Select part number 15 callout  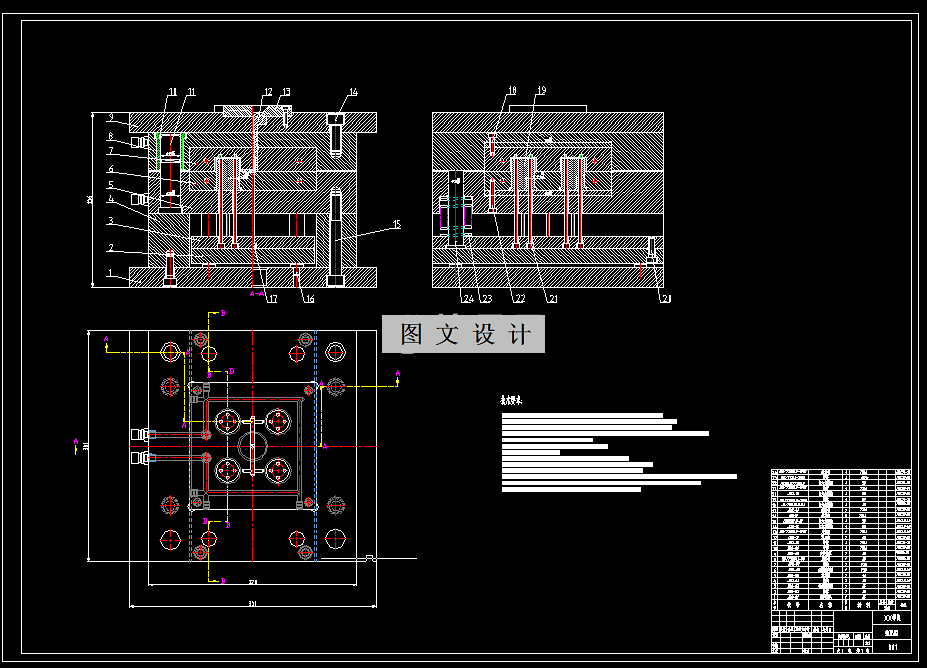[397, 224]
